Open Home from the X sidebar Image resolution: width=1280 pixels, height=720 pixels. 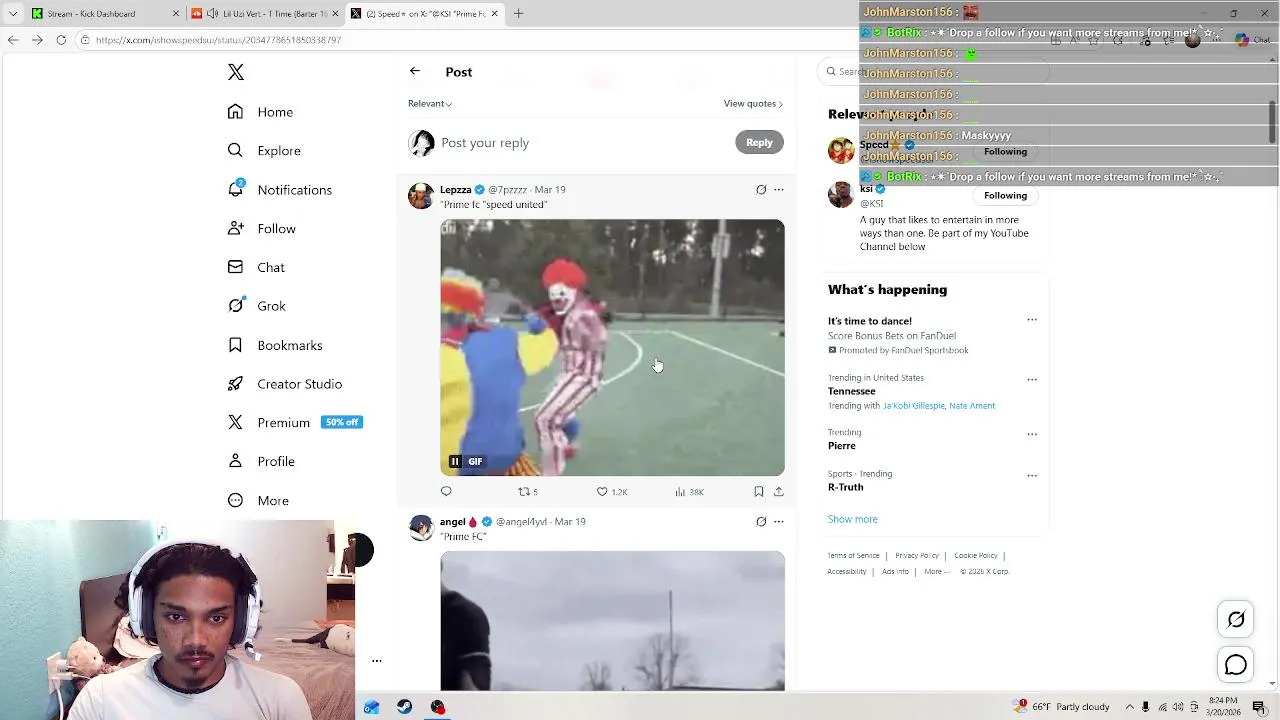(x=261, y=112)
